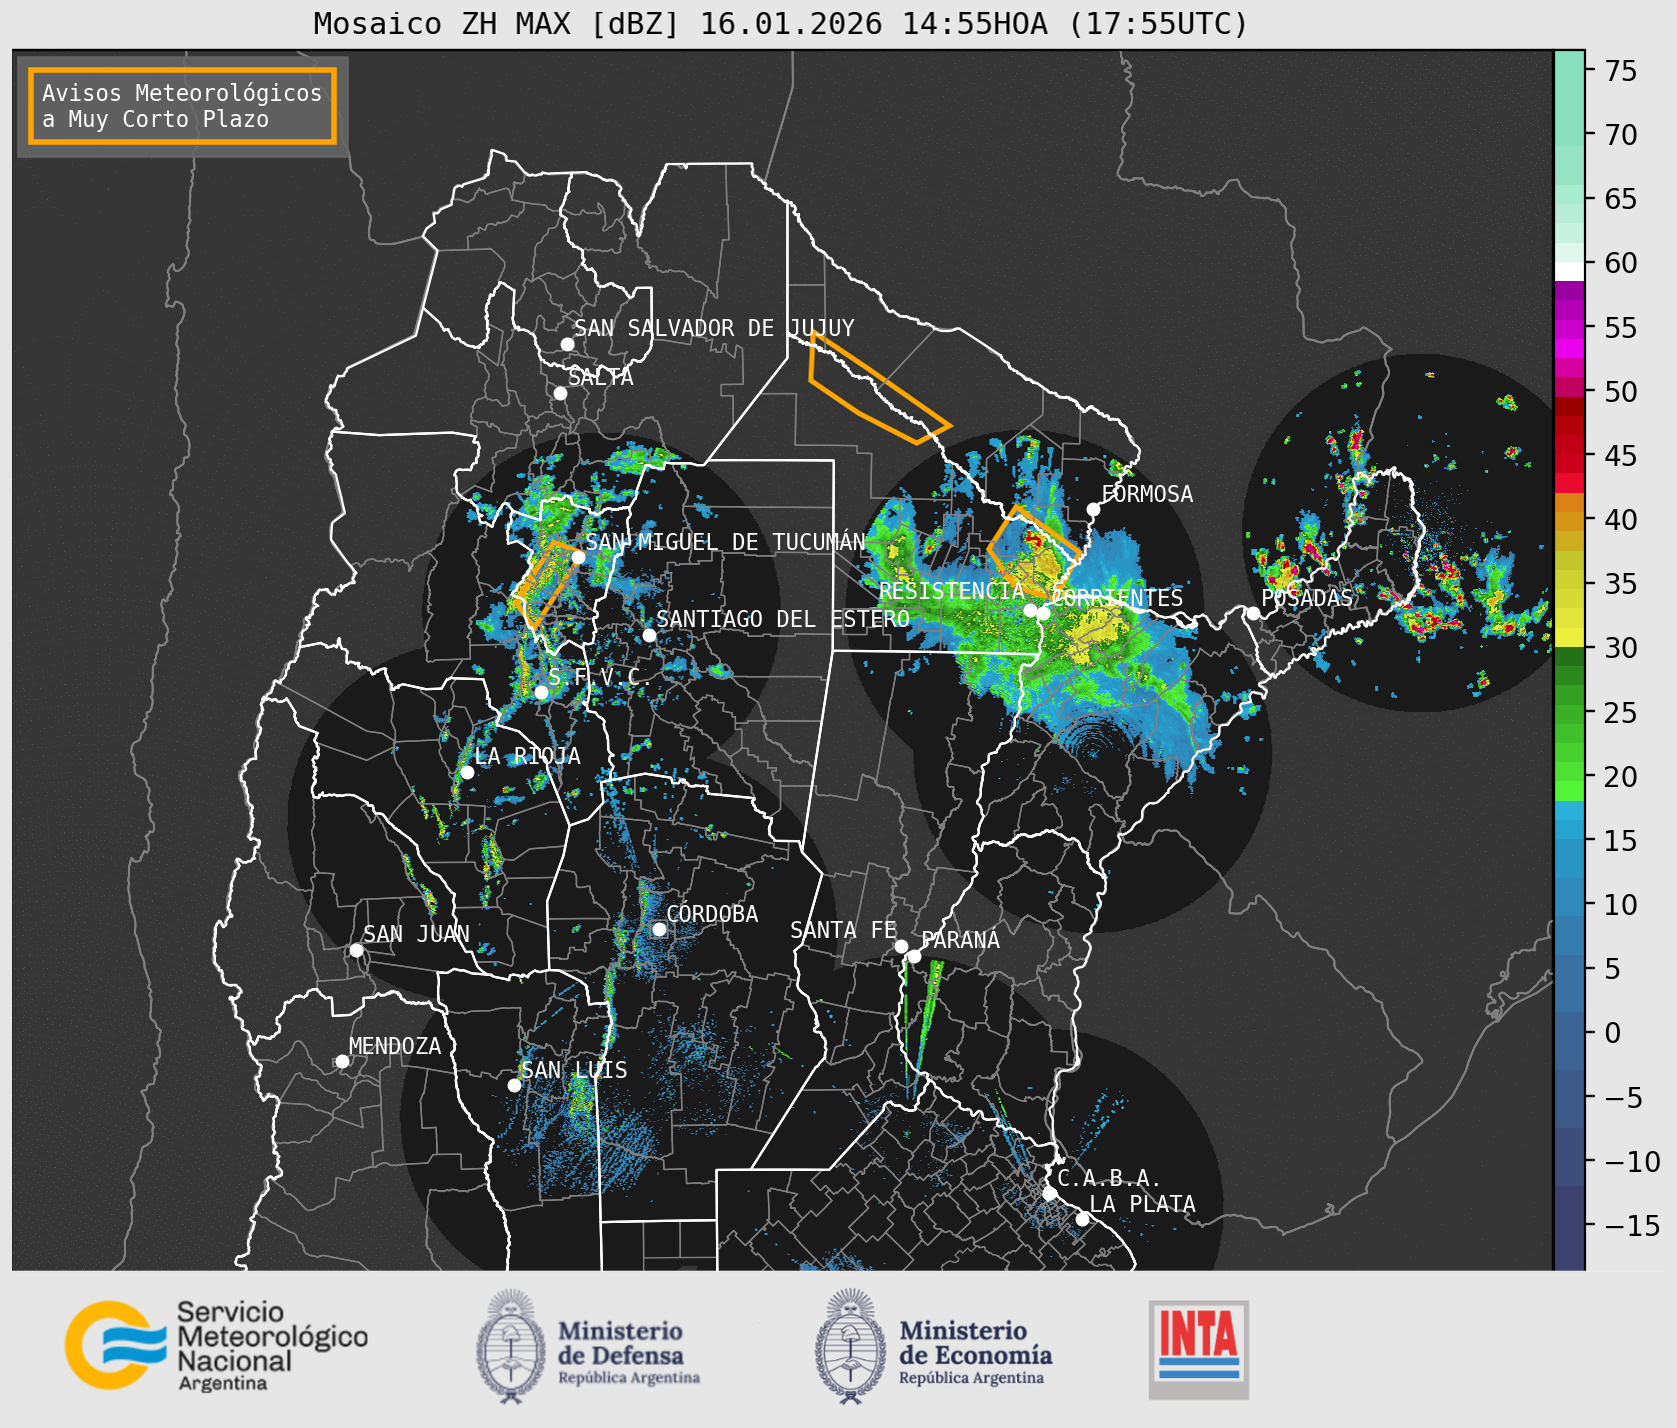Click the Córdoba city dot
The height and width of the screenshot is (1428, 1677).
click(659, 929)
